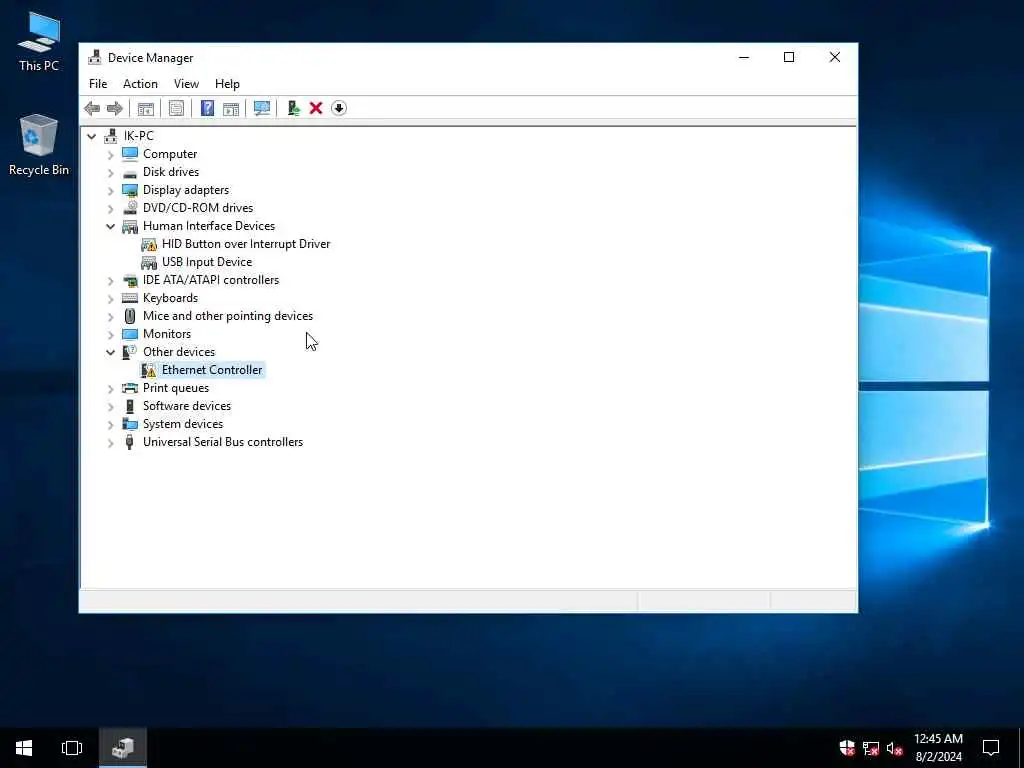Open Task View on the taskbar
This screenshot has width=1024, height=768.
[72, 748]
